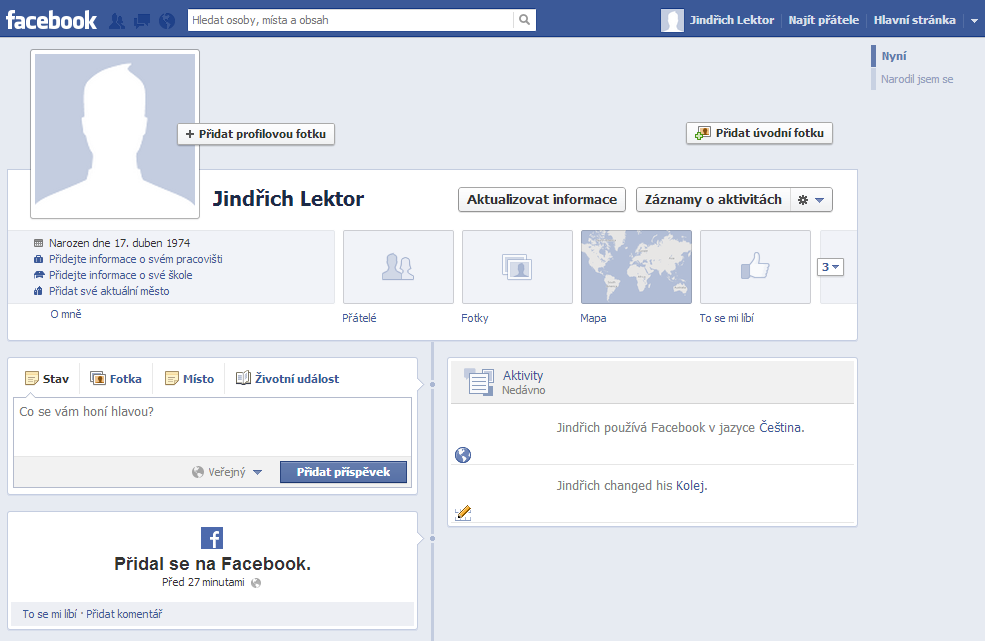Click the small profile avatar in the header
This screenshot has width=985, height=641.
tap(672, 20)
